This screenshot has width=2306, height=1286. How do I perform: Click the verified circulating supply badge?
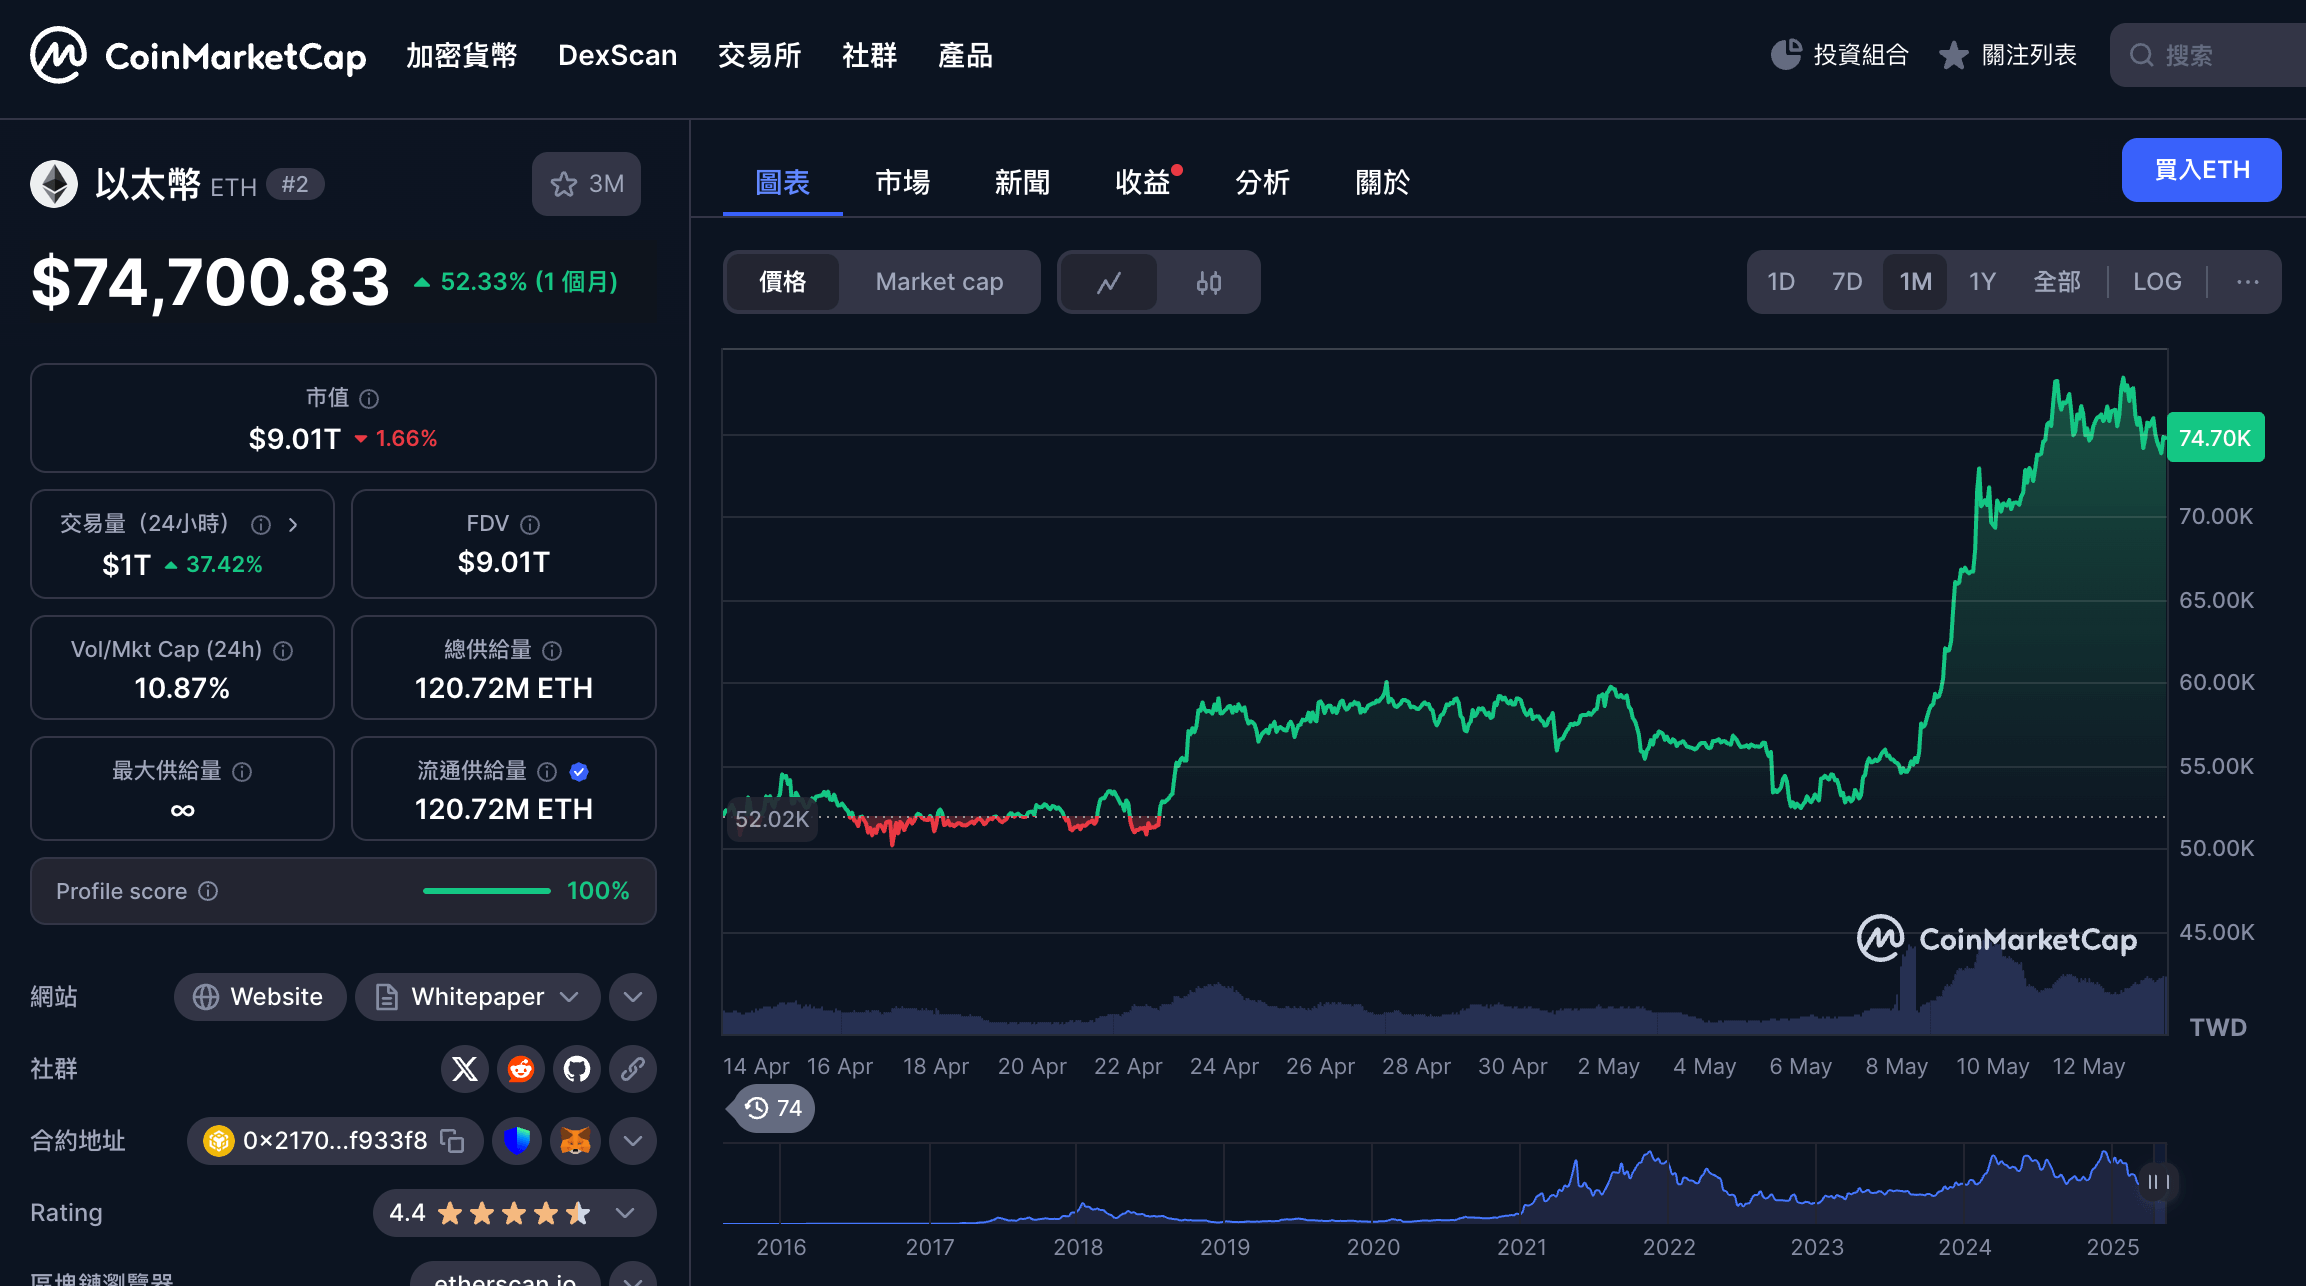(x=579, y=772)
